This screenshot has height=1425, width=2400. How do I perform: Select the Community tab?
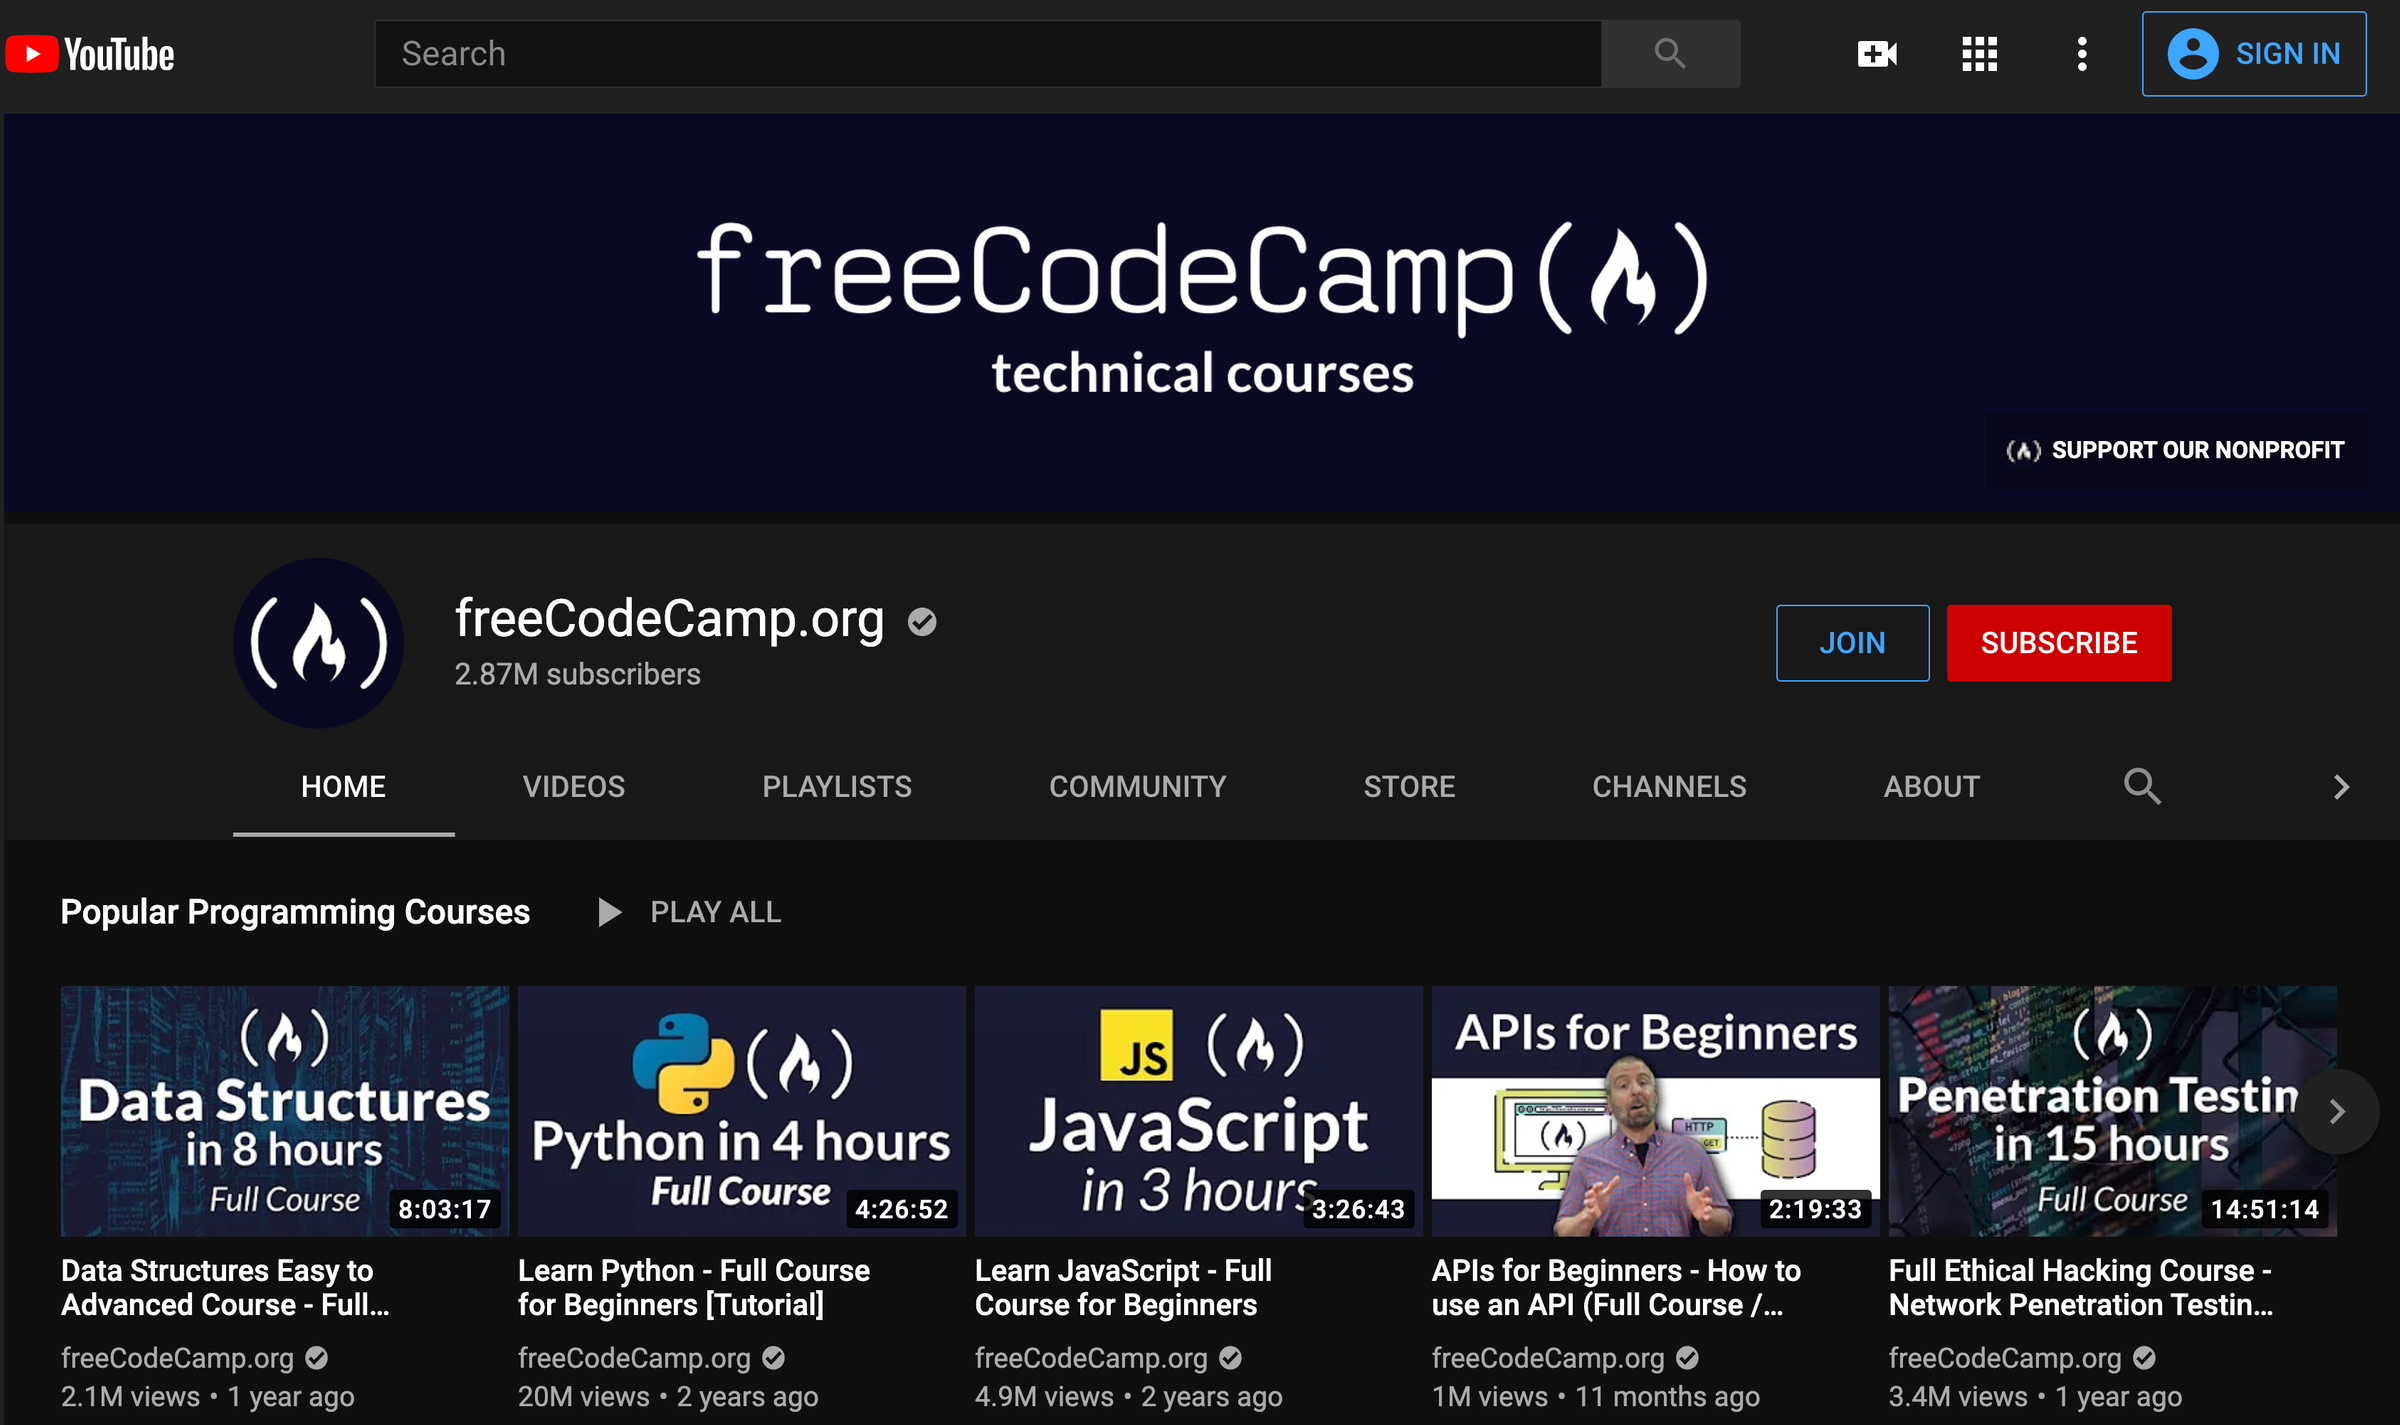click(1137, 787)
